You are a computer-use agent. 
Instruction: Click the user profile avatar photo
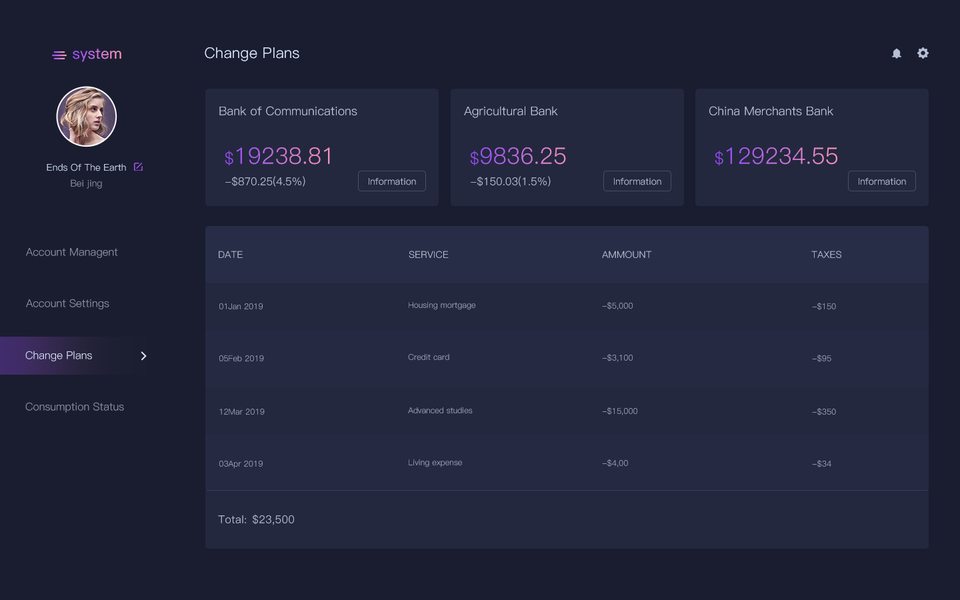coord(86,117)
